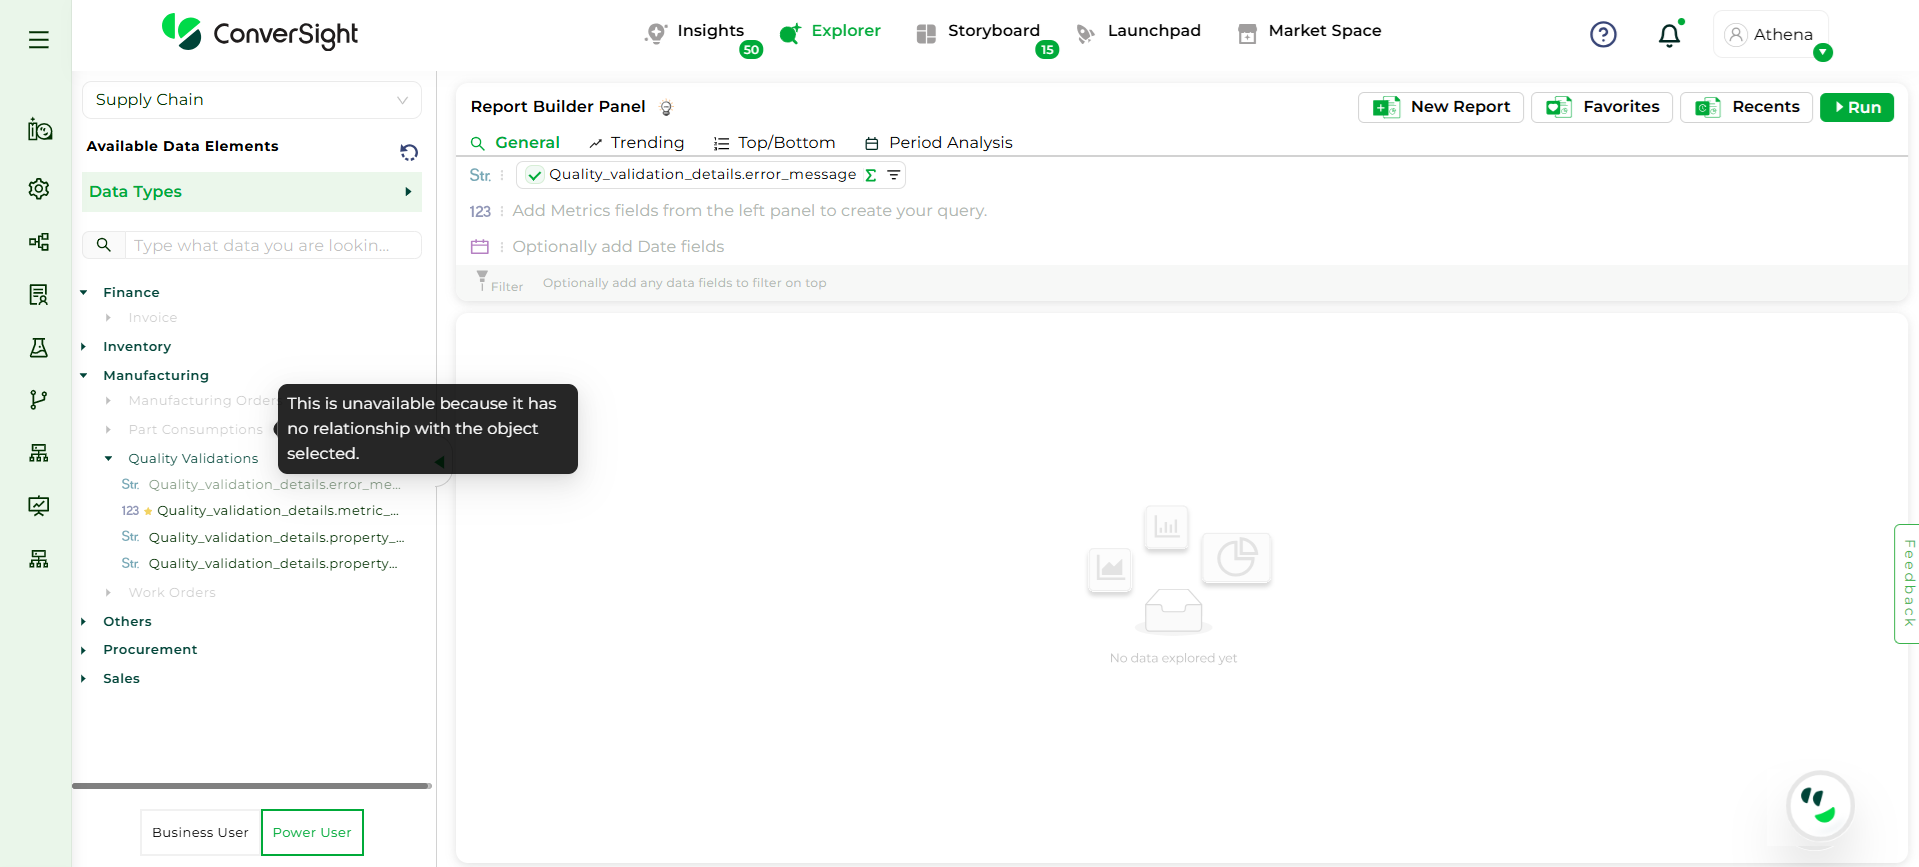Viewport: 1919px width, 867px height.
Task: Expand the Inventory tree node
Action: click(x=84, y=347)
